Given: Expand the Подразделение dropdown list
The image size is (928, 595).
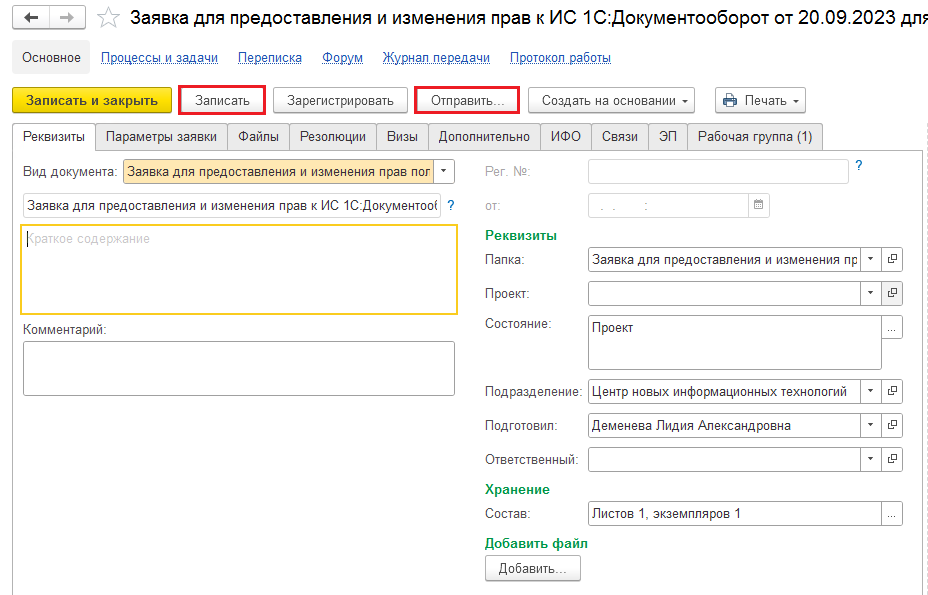Looking at the screenshot, I should 870,391.
